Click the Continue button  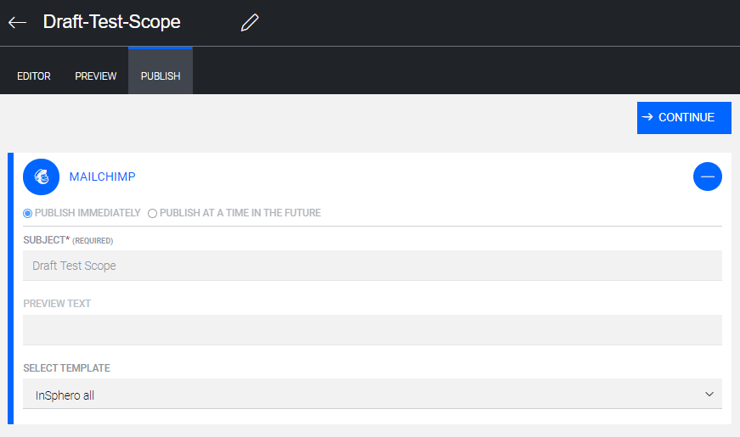[684, 118]
